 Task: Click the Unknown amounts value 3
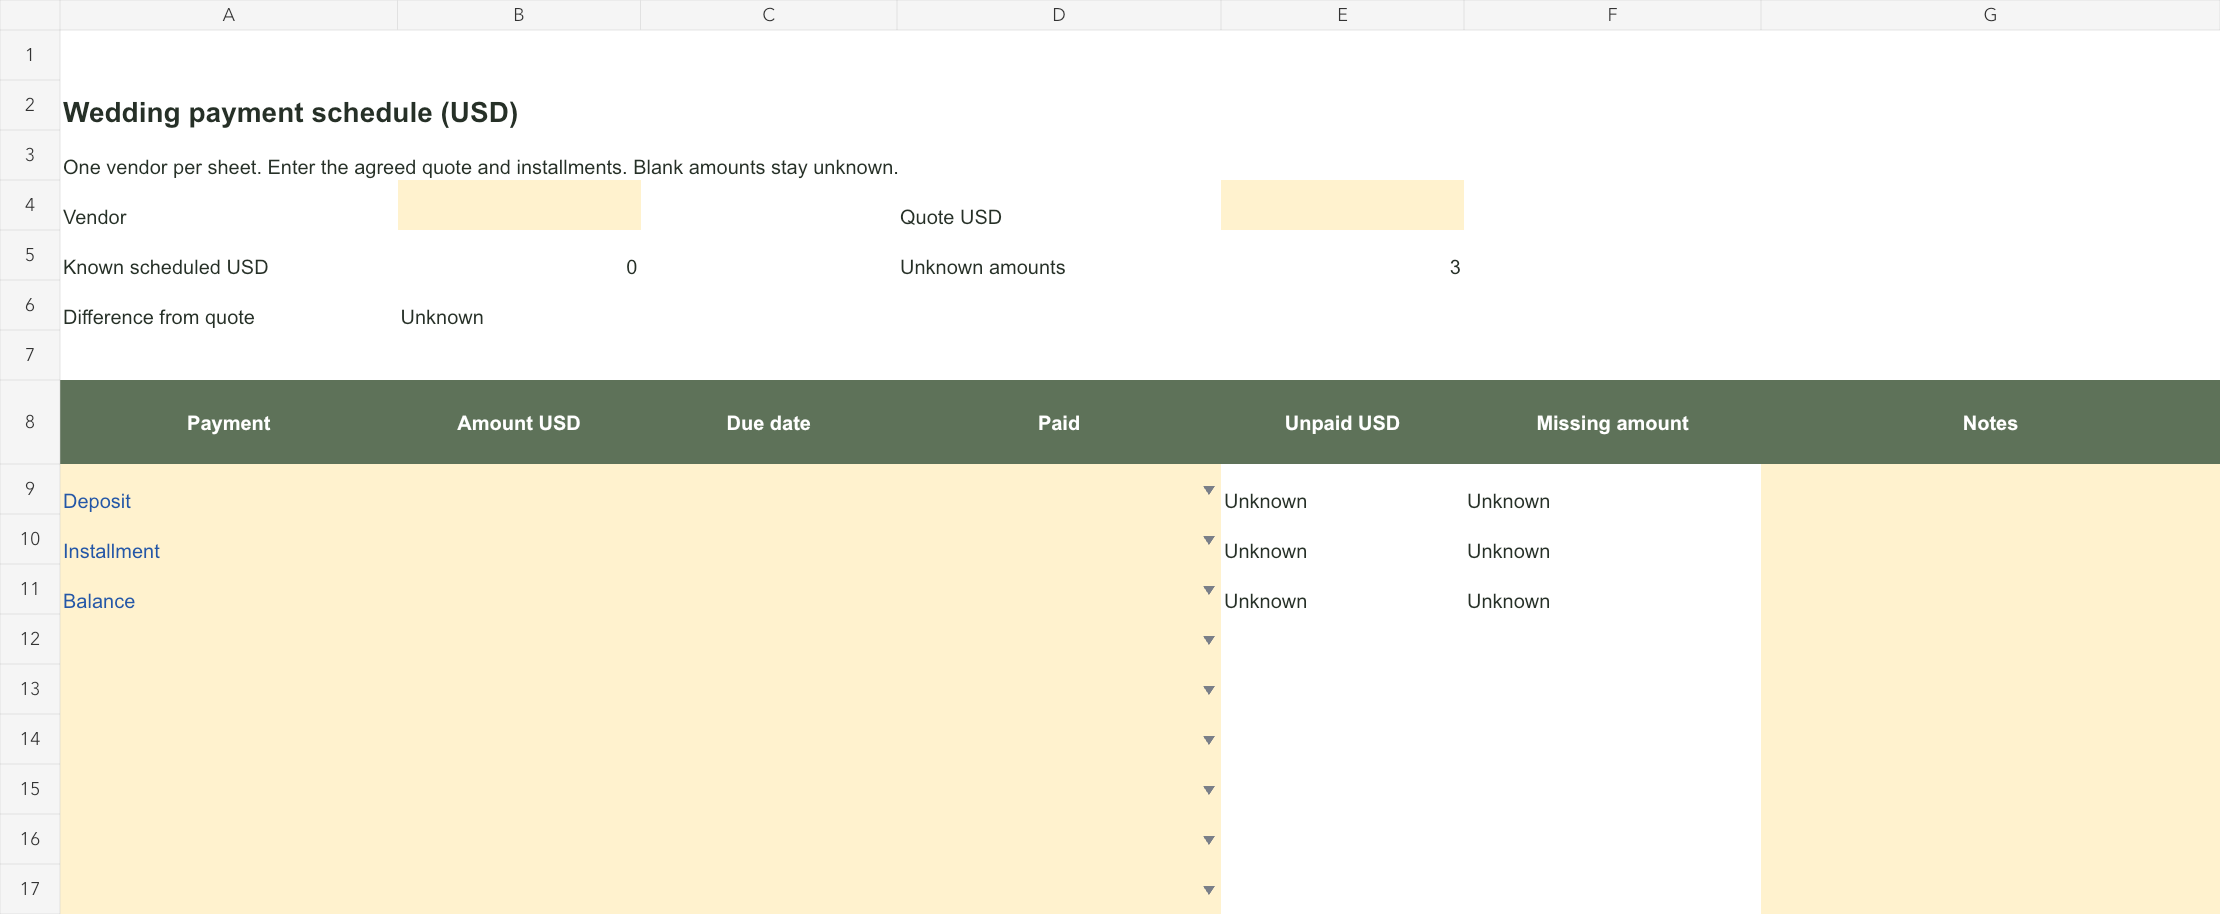1455,267
